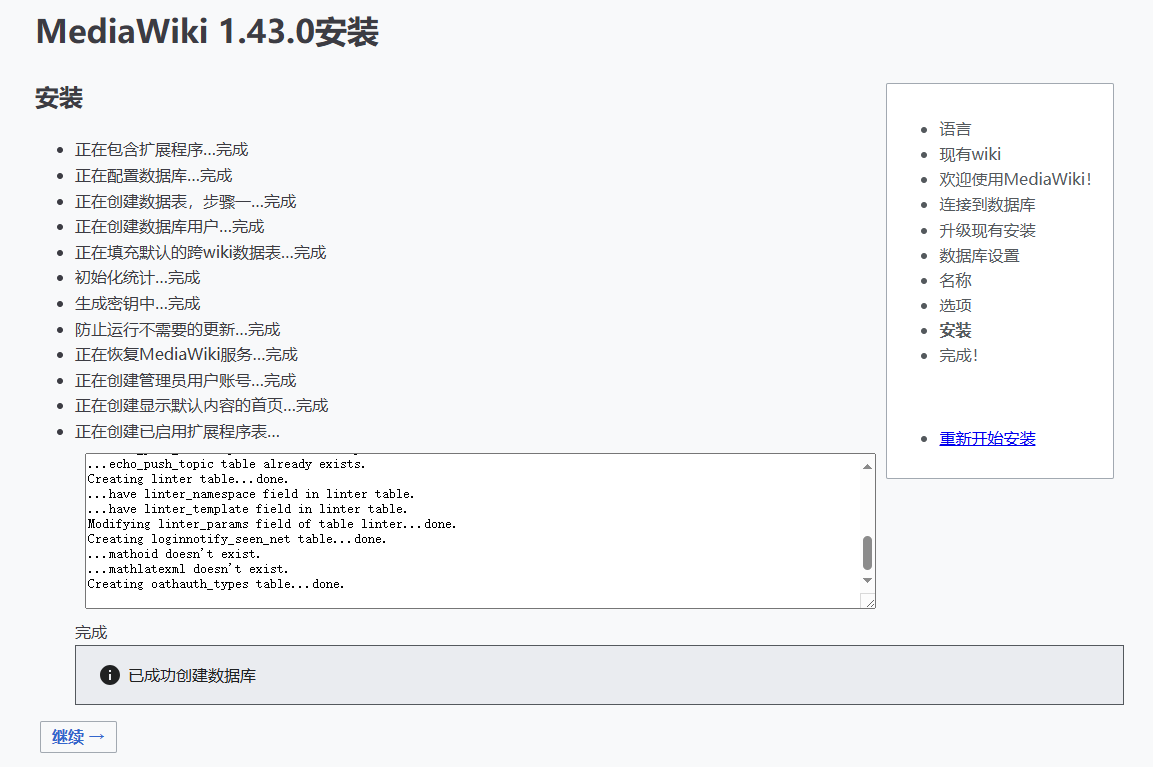The height and width of the screenshot is (767, 1153).
Task: Click 正在创建显示默认内容的首页...完成 line
Action: click(201, 406)
